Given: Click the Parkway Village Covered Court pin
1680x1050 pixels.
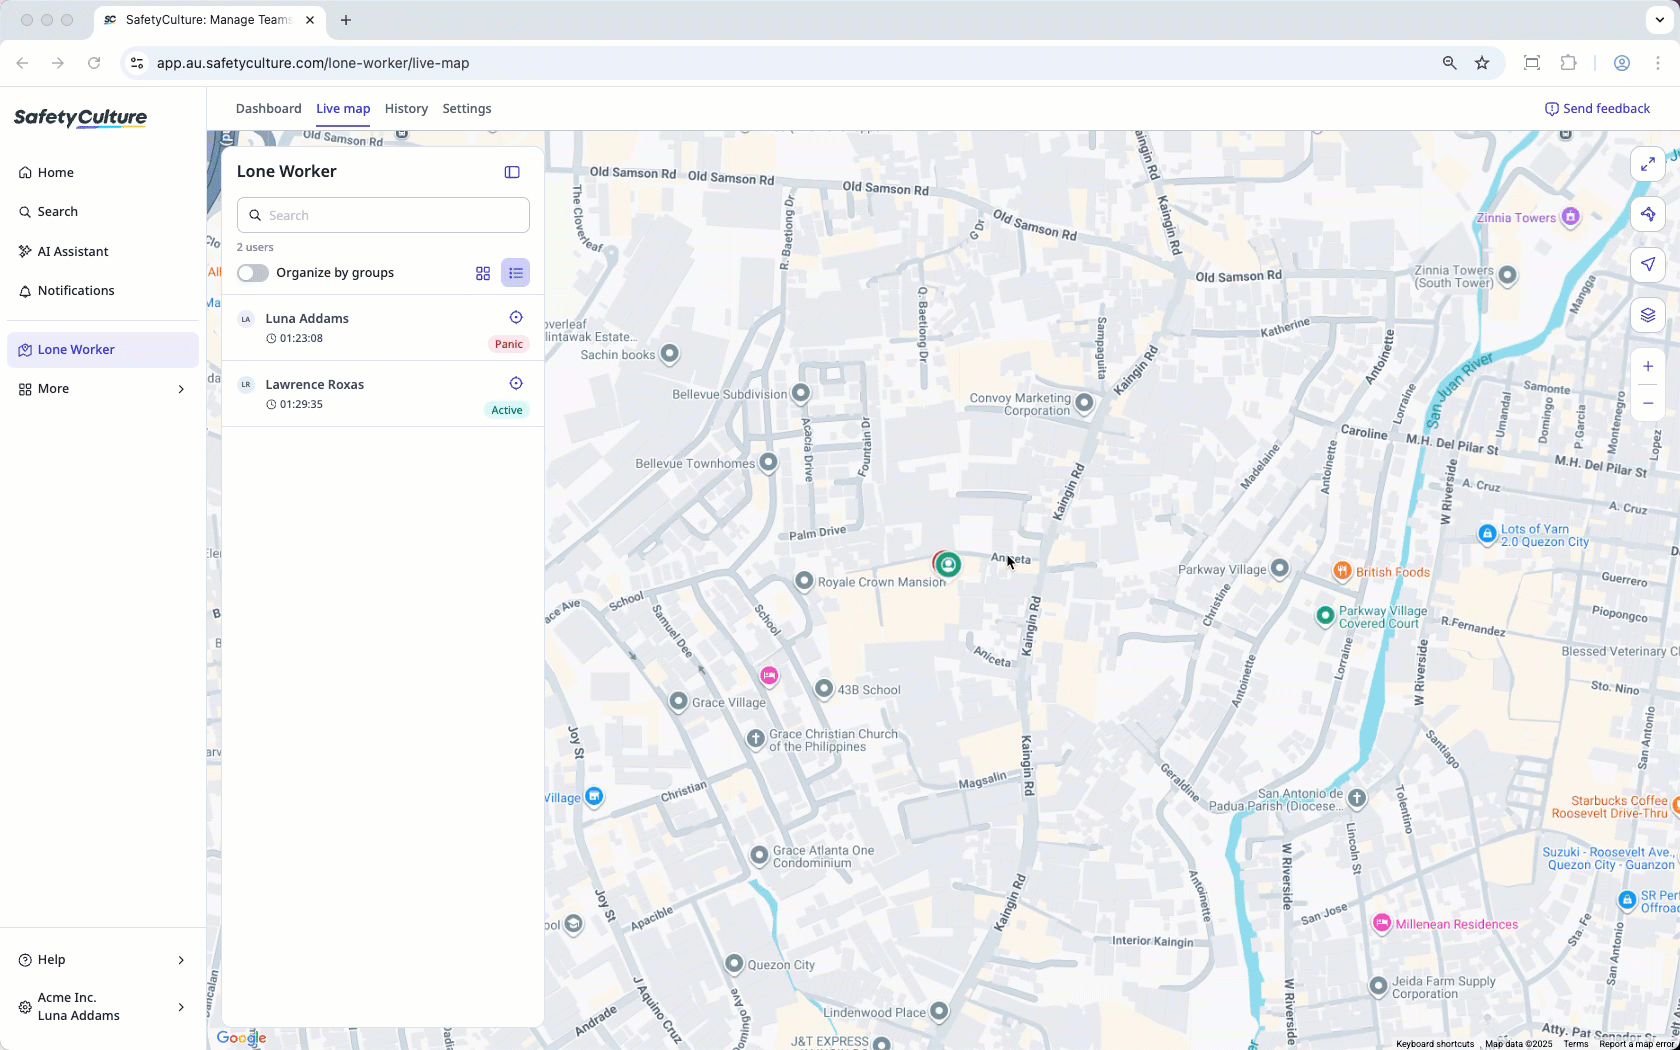Looking at the screenshot, I should [x=1325, y=616].
